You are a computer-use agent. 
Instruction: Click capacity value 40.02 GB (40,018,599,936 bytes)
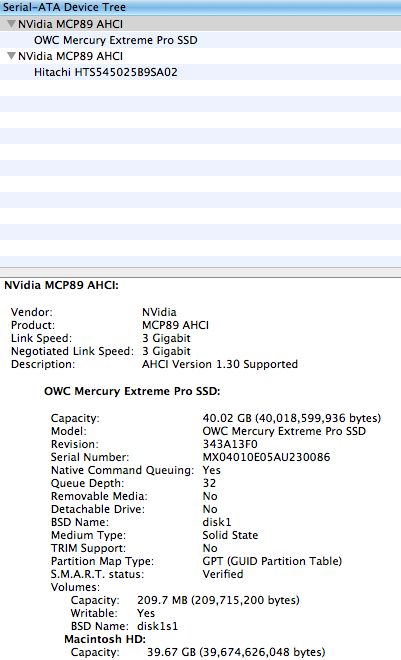click(x=292, y=418)
